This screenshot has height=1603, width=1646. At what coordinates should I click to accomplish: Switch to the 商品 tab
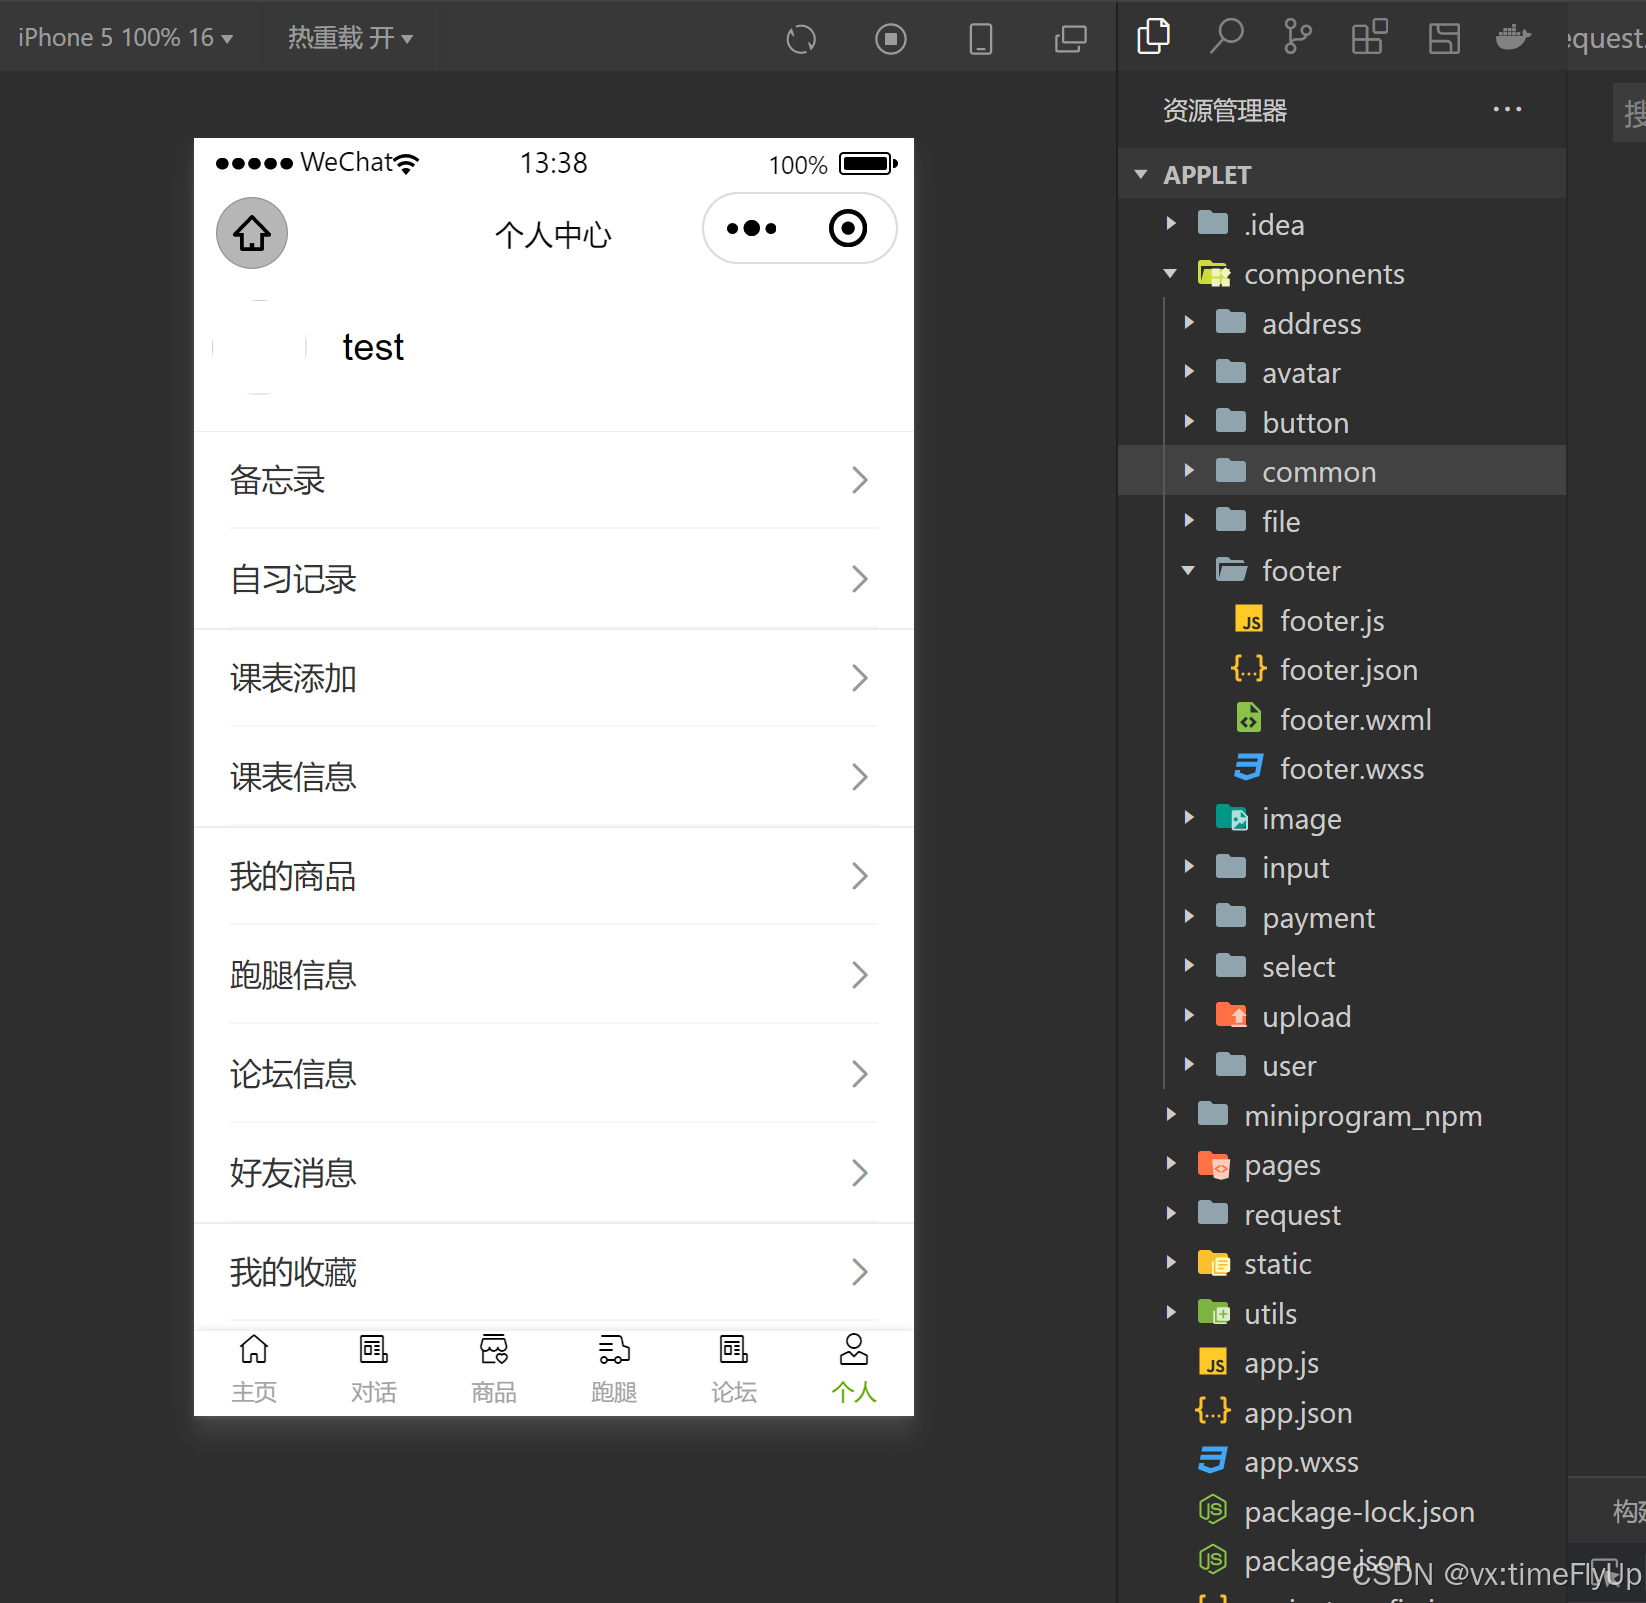click(x=494, y=1370)
